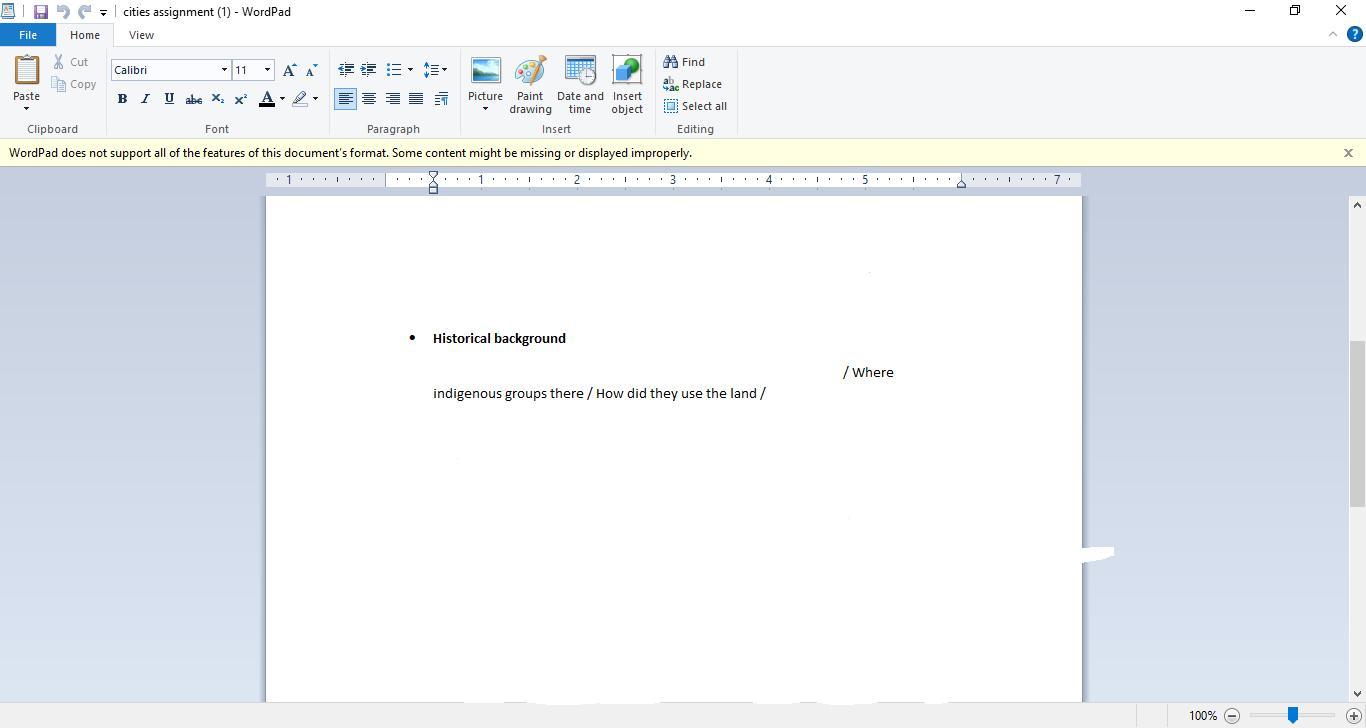Switch to the View tab
The image size is (1366, 728).
click(141, 35)
